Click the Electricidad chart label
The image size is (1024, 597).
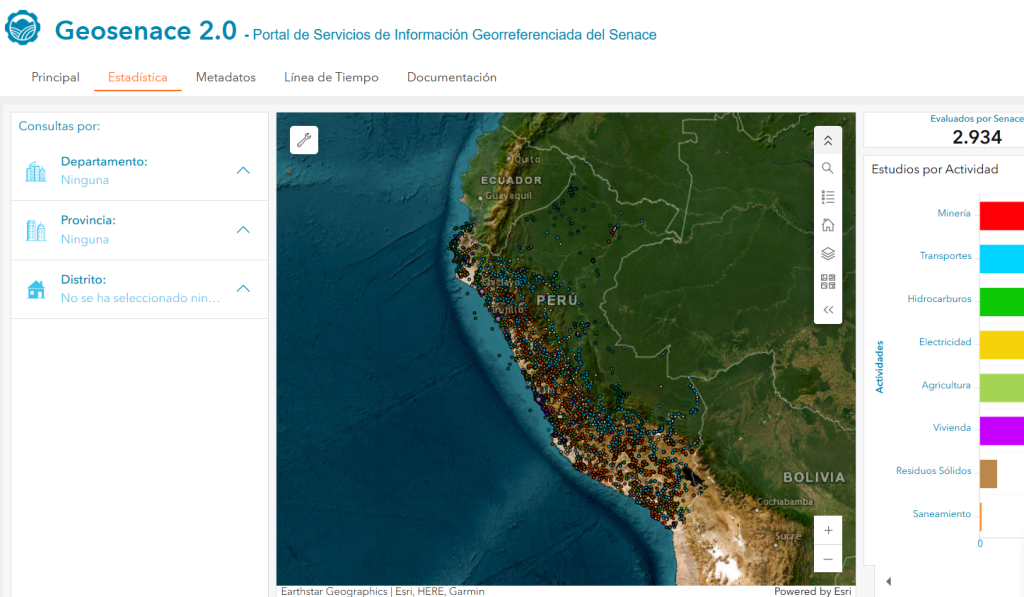[945, 342]
